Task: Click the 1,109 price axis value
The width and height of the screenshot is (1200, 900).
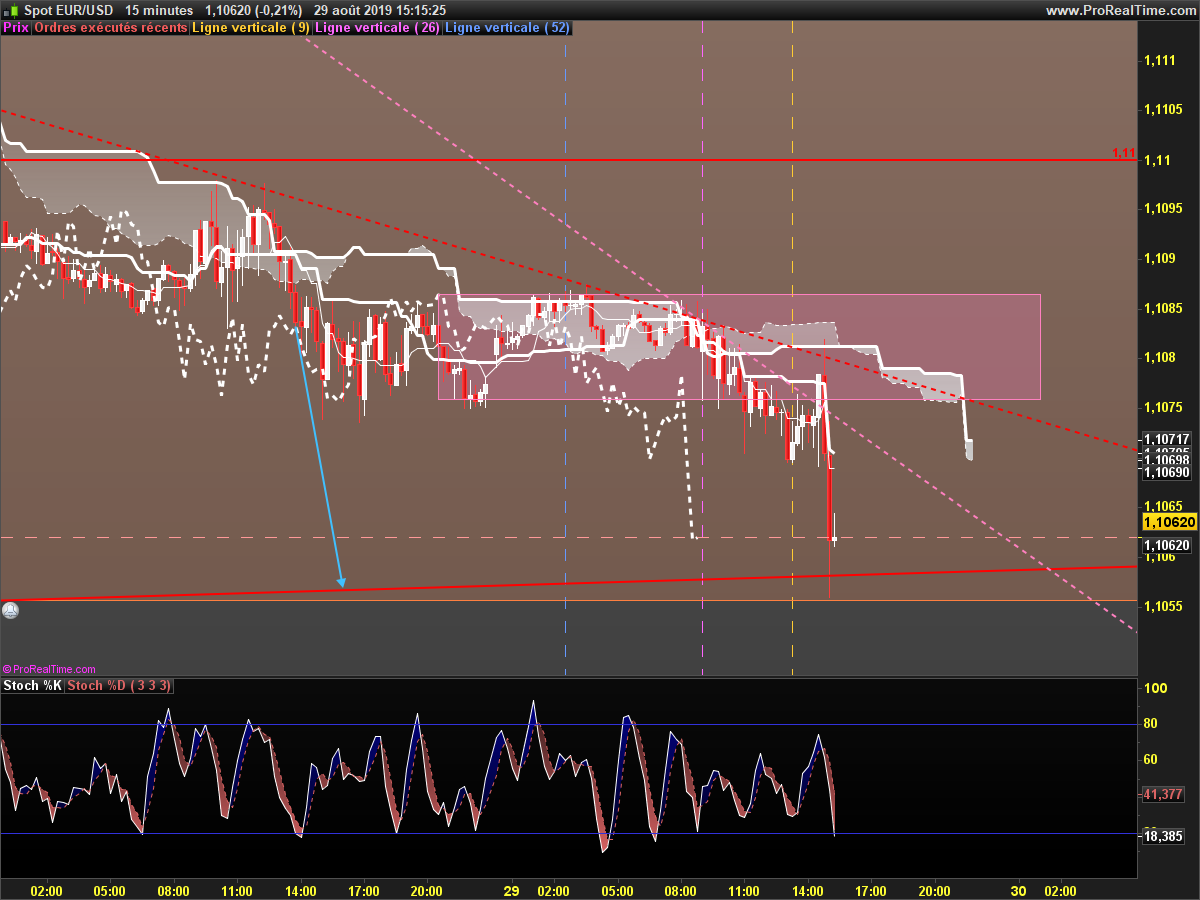Action: click(1160, 259)
